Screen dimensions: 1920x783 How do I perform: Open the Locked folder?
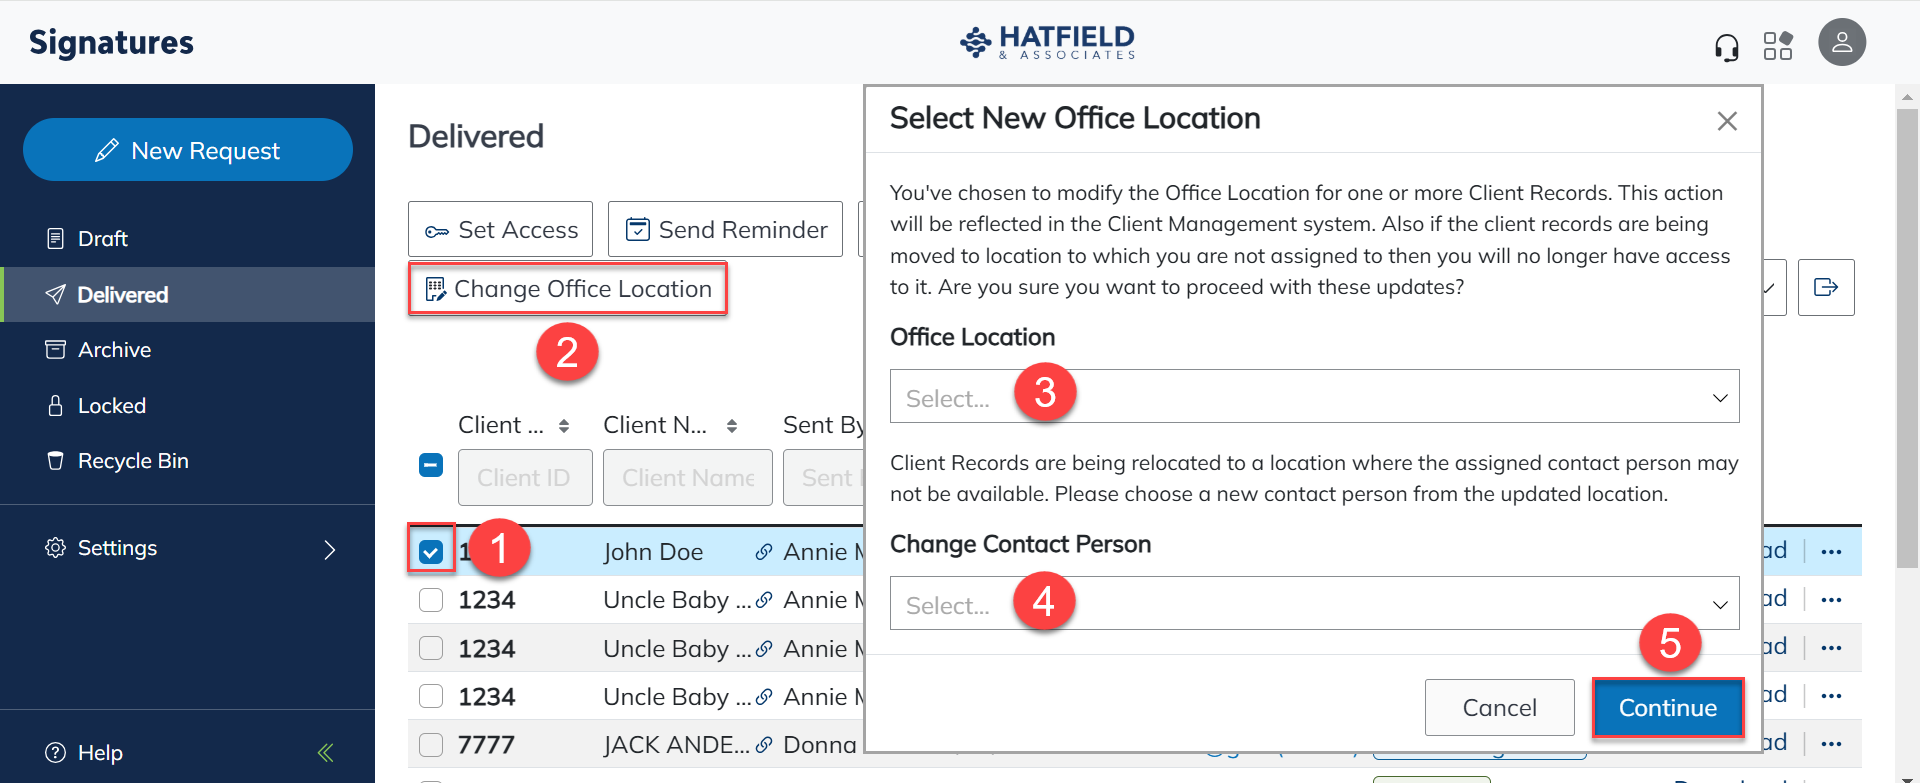188,406
